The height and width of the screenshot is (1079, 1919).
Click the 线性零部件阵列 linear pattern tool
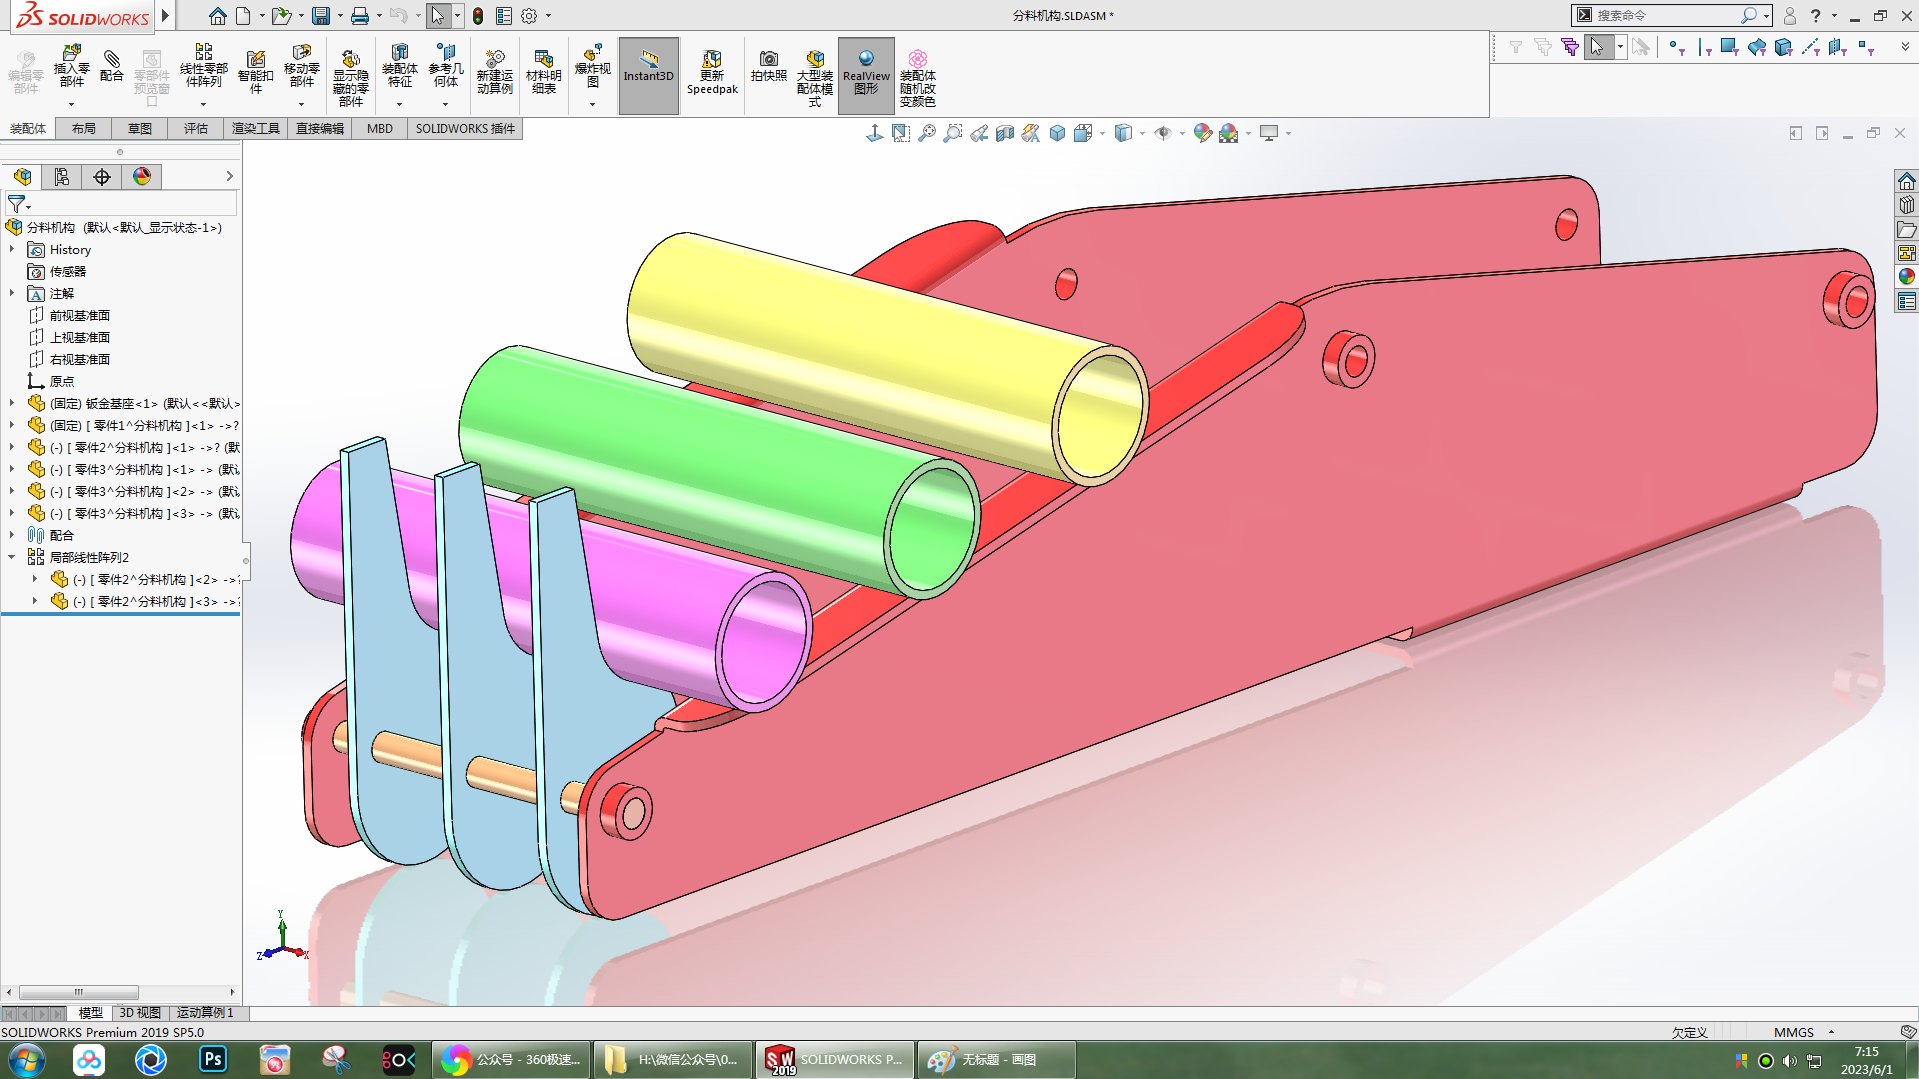(x=204, y=67)
